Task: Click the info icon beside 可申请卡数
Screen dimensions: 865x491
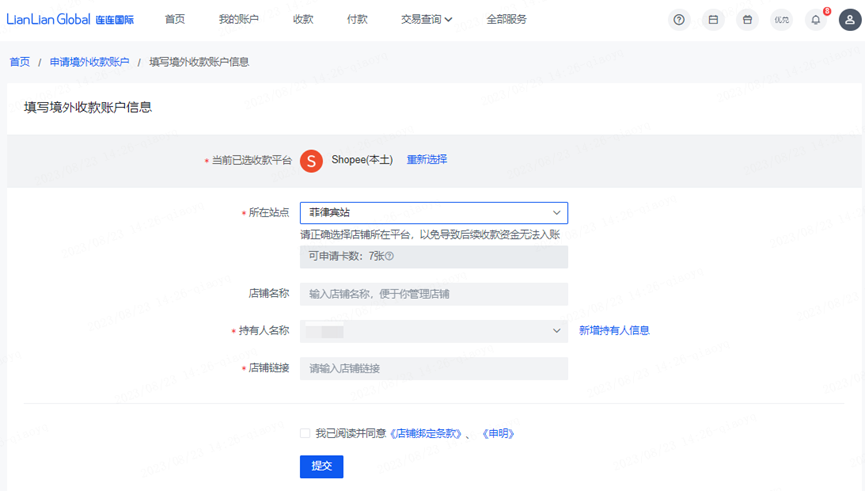Action: click(389, 256)
